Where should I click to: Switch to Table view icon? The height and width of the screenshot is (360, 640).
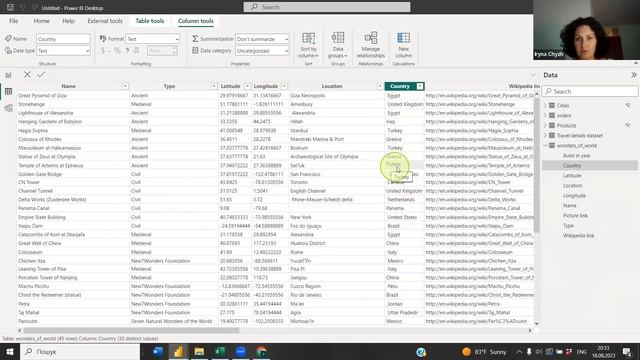pos(8,91)
